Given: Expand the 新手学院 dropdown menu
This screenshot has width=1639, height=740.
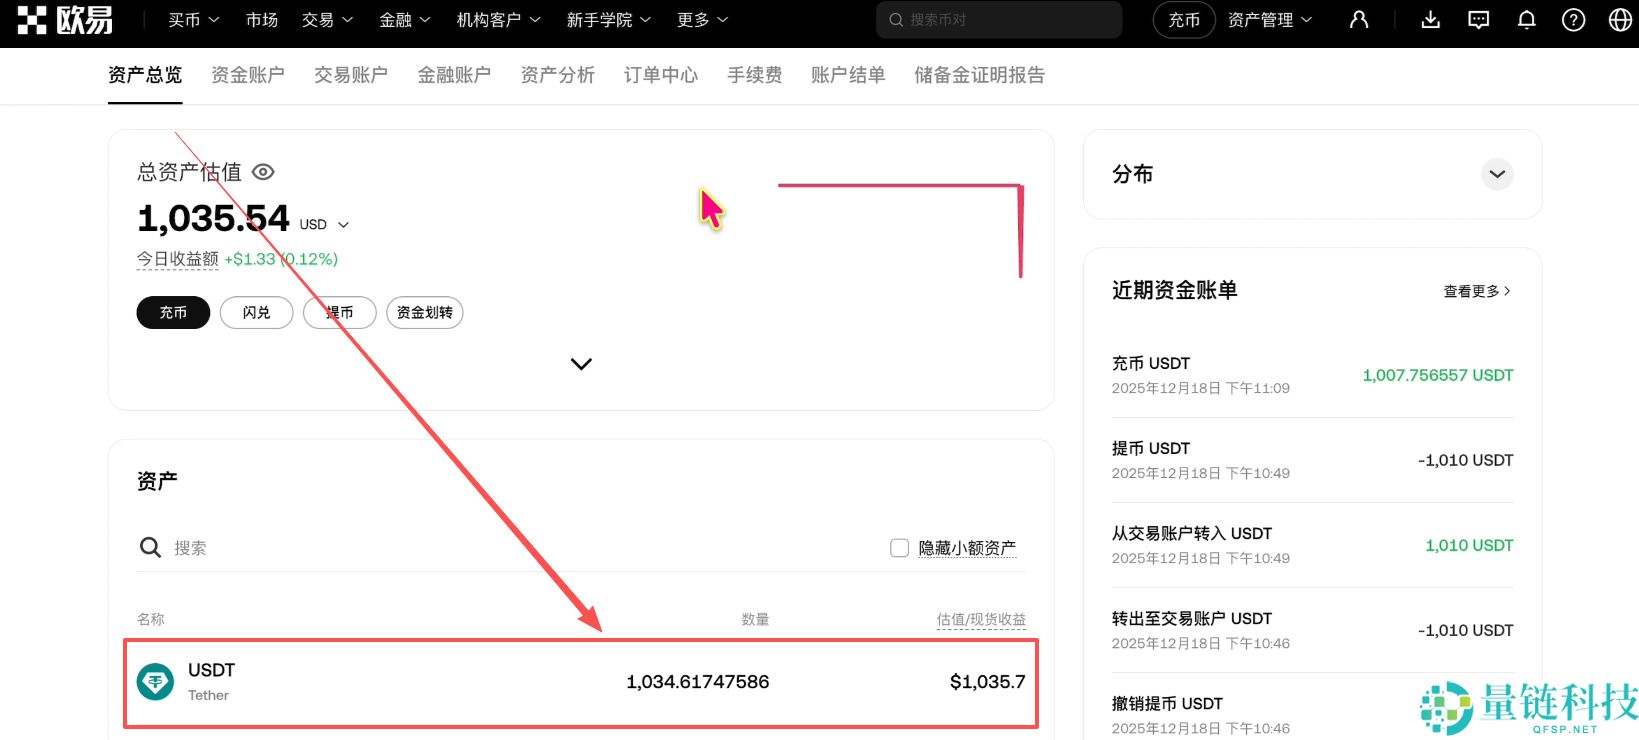Looking at the screenshot, I should pos(608,20).
